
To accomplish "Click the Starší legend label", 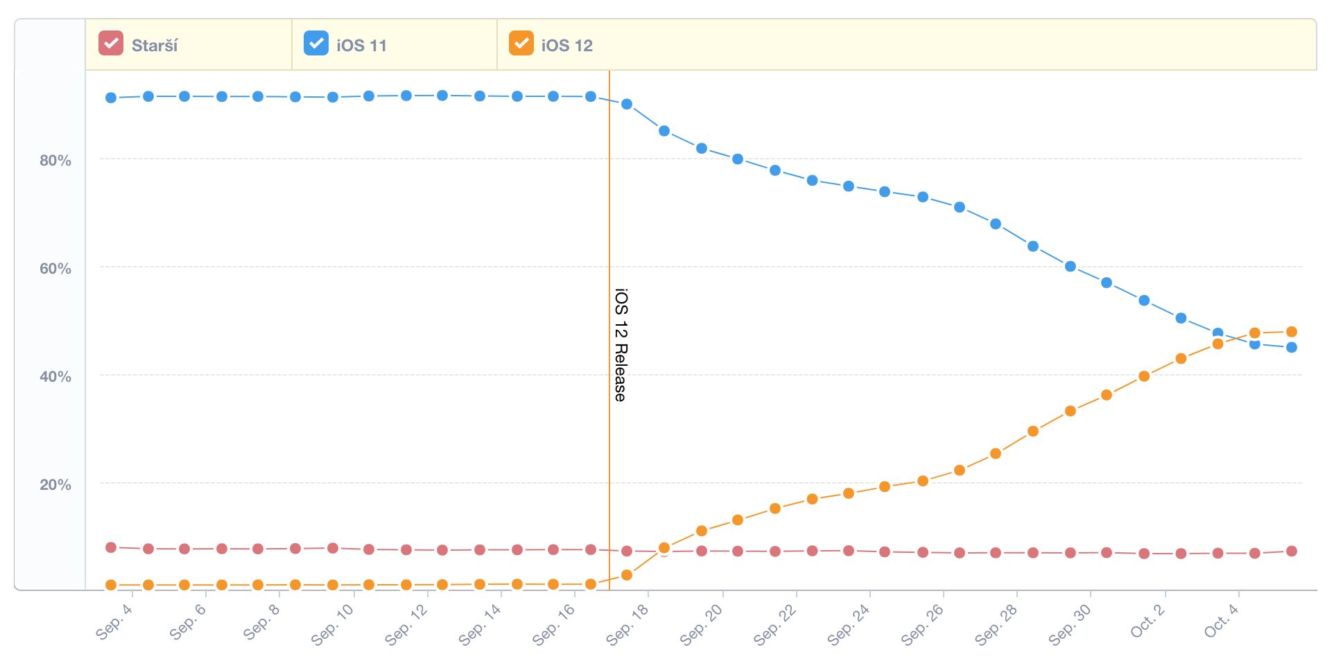I will coord(154,45).
